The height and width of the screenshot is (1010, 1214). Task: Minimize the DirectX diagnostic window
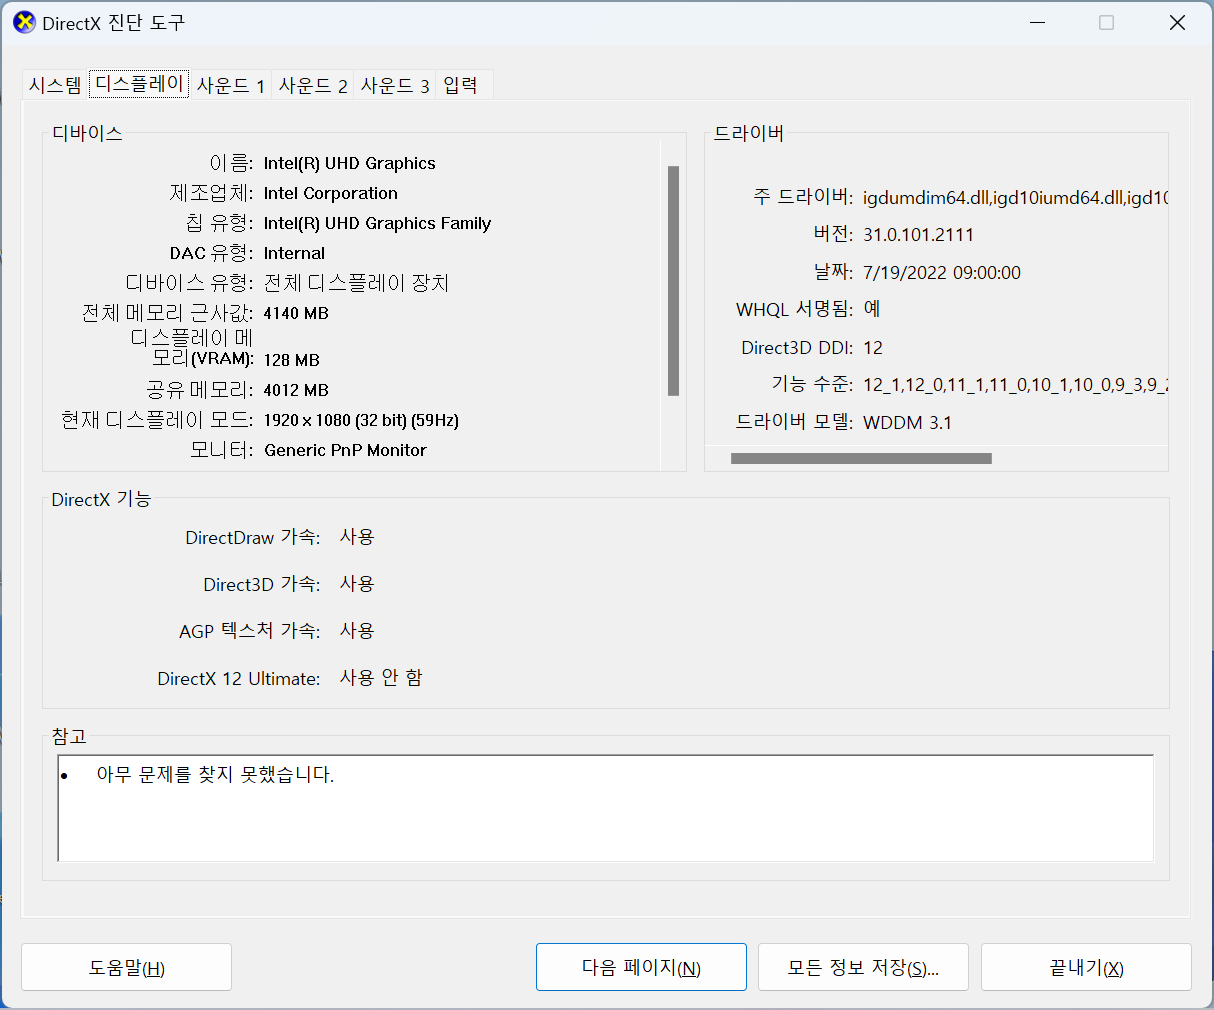pyautogui.click(x=1037, y=22)
